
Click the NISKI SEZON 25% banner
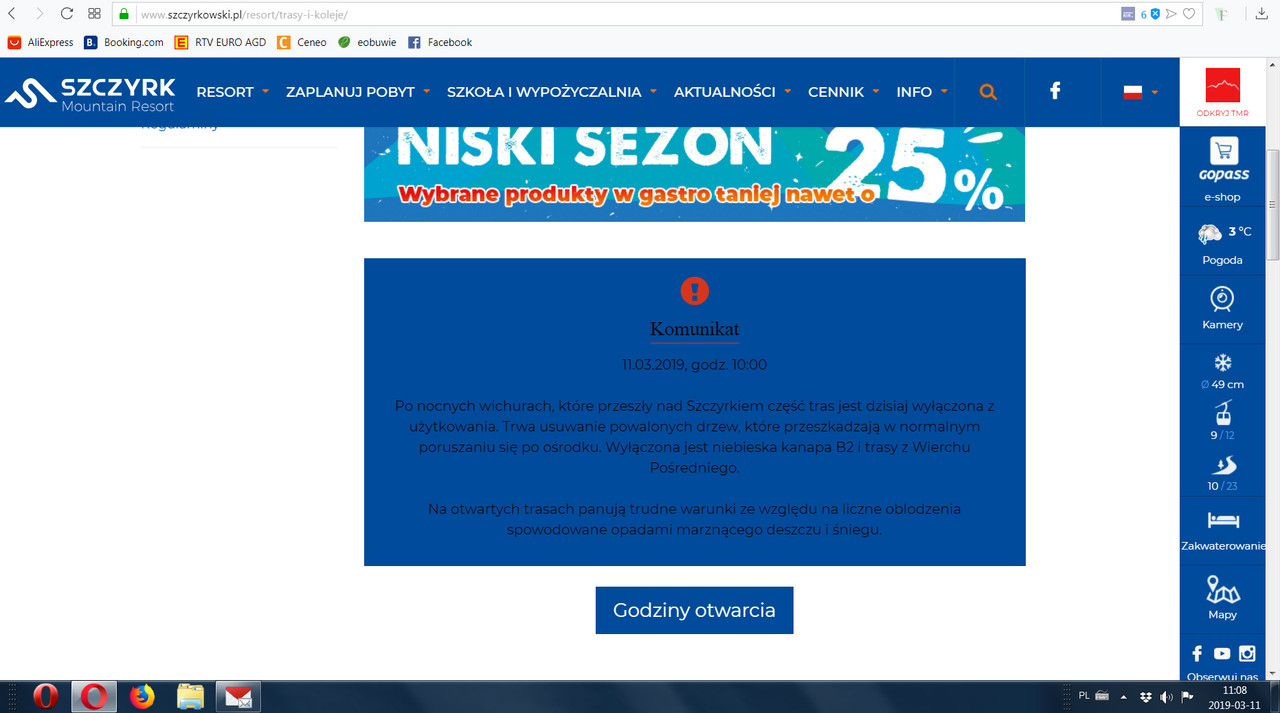(x=694, y=174)
